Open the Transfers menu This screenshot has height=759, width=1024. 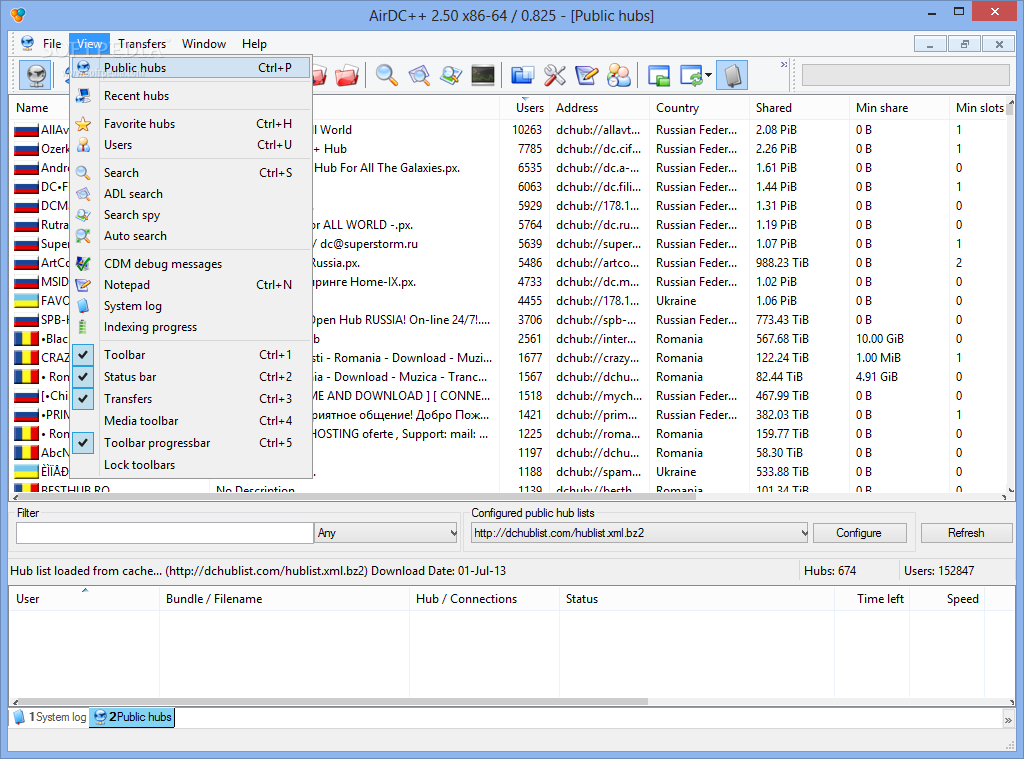point(142,44)
